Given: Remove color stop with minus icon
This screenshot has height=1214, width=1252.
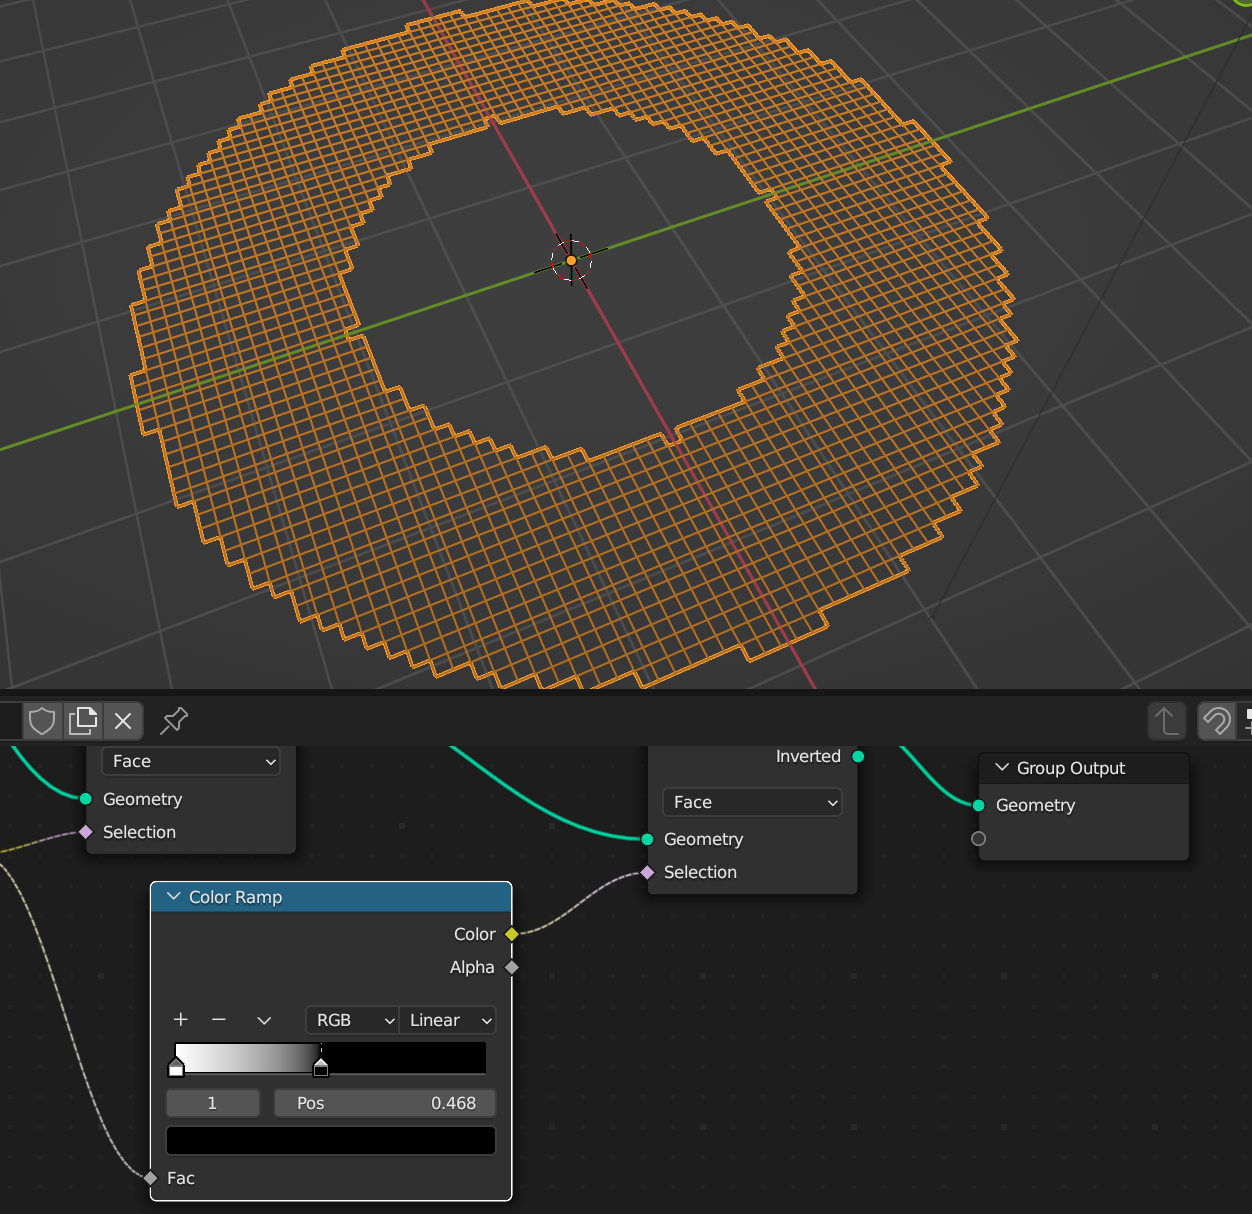Looking at the screenshot, I should [219, 1020].
